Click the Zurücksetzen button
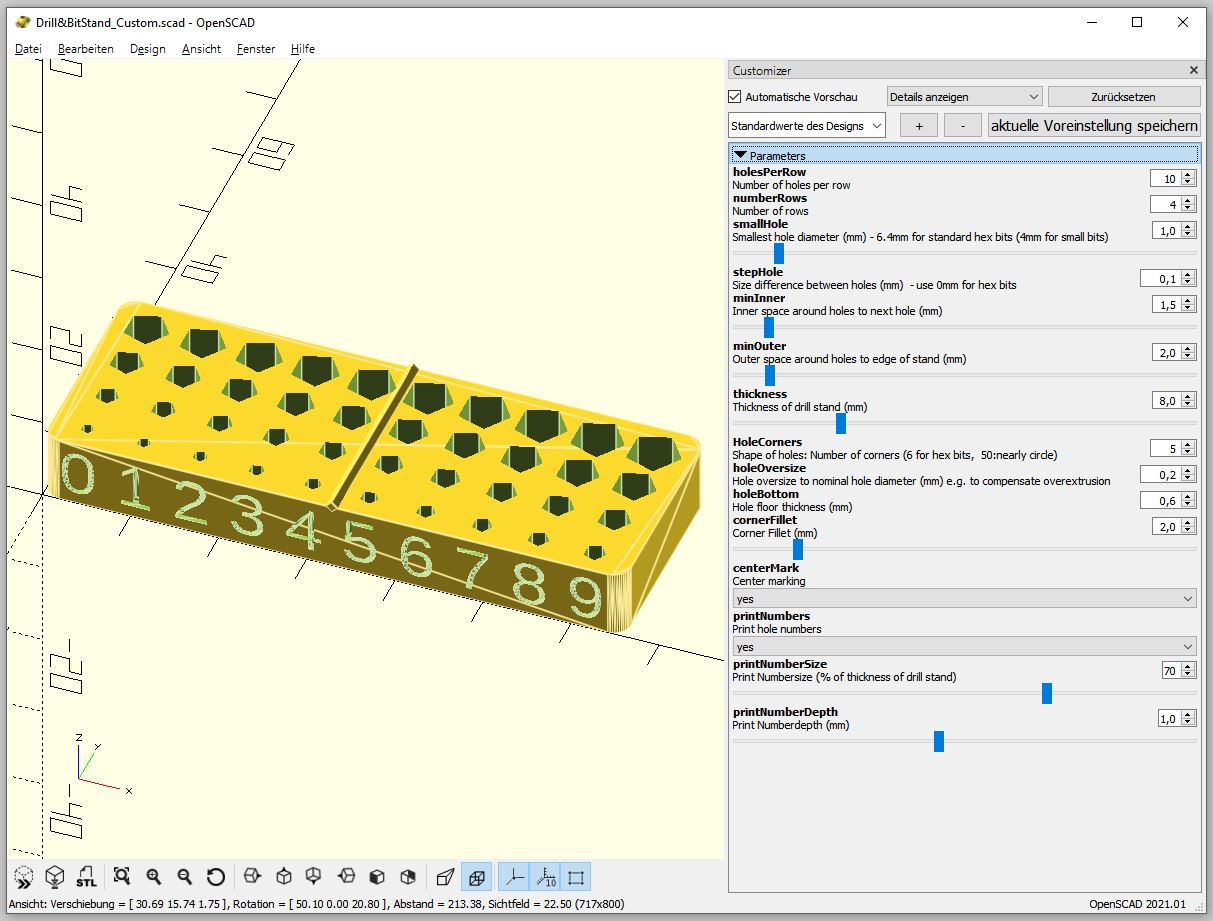The width and height of the screenshot is (1213, 921). [x=1123, y=97]
